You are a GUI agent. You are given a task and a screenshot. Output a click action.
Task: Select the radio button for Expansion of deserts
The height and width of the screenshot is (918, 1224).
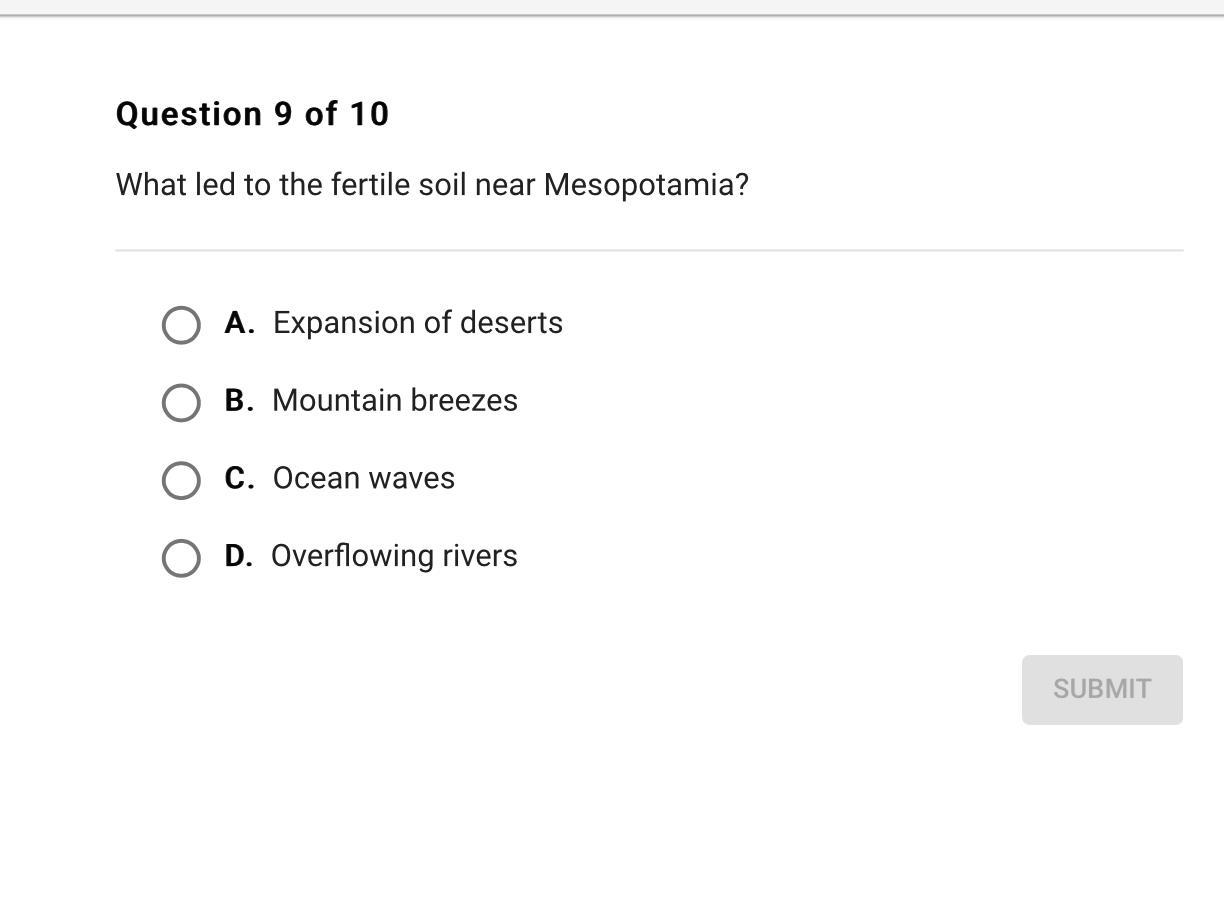tap(181, 325)
